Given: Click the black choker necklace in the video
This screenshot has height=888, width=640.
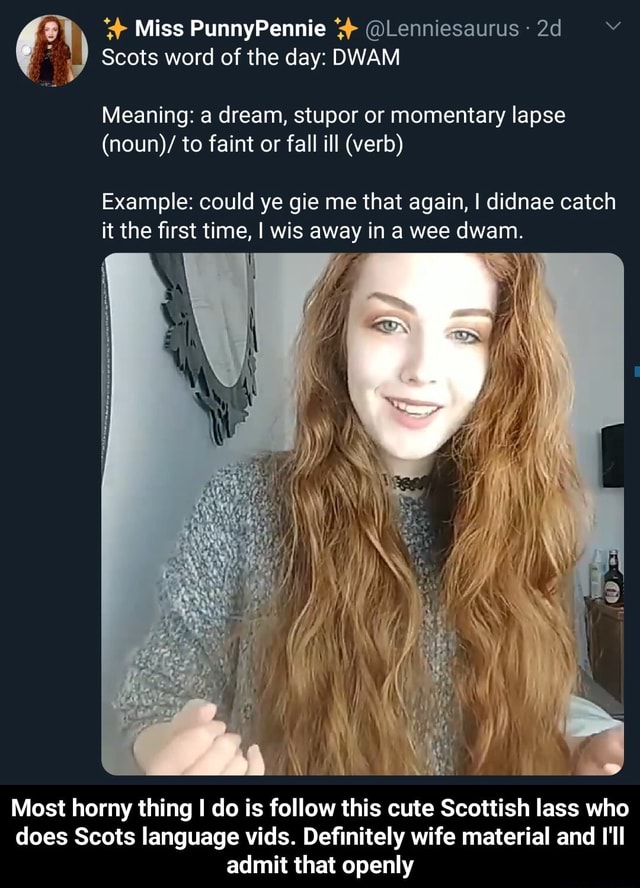Looking at the screenshot, I should (x=413, y=482).
